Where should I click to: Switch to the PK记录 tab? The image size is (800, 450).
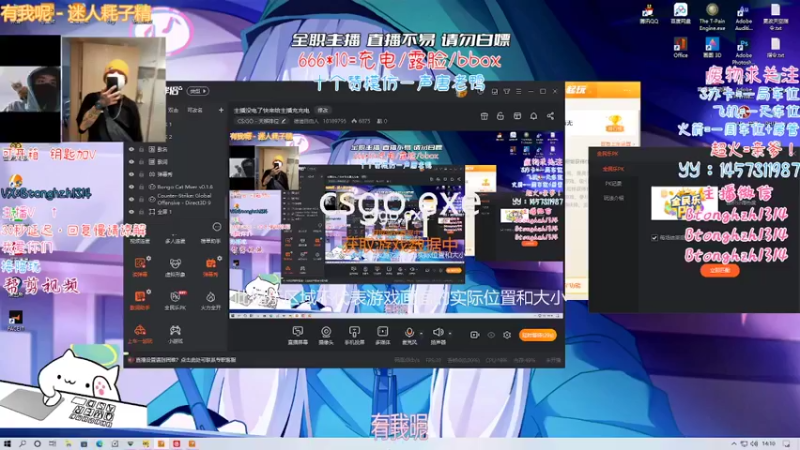(613, 184)
